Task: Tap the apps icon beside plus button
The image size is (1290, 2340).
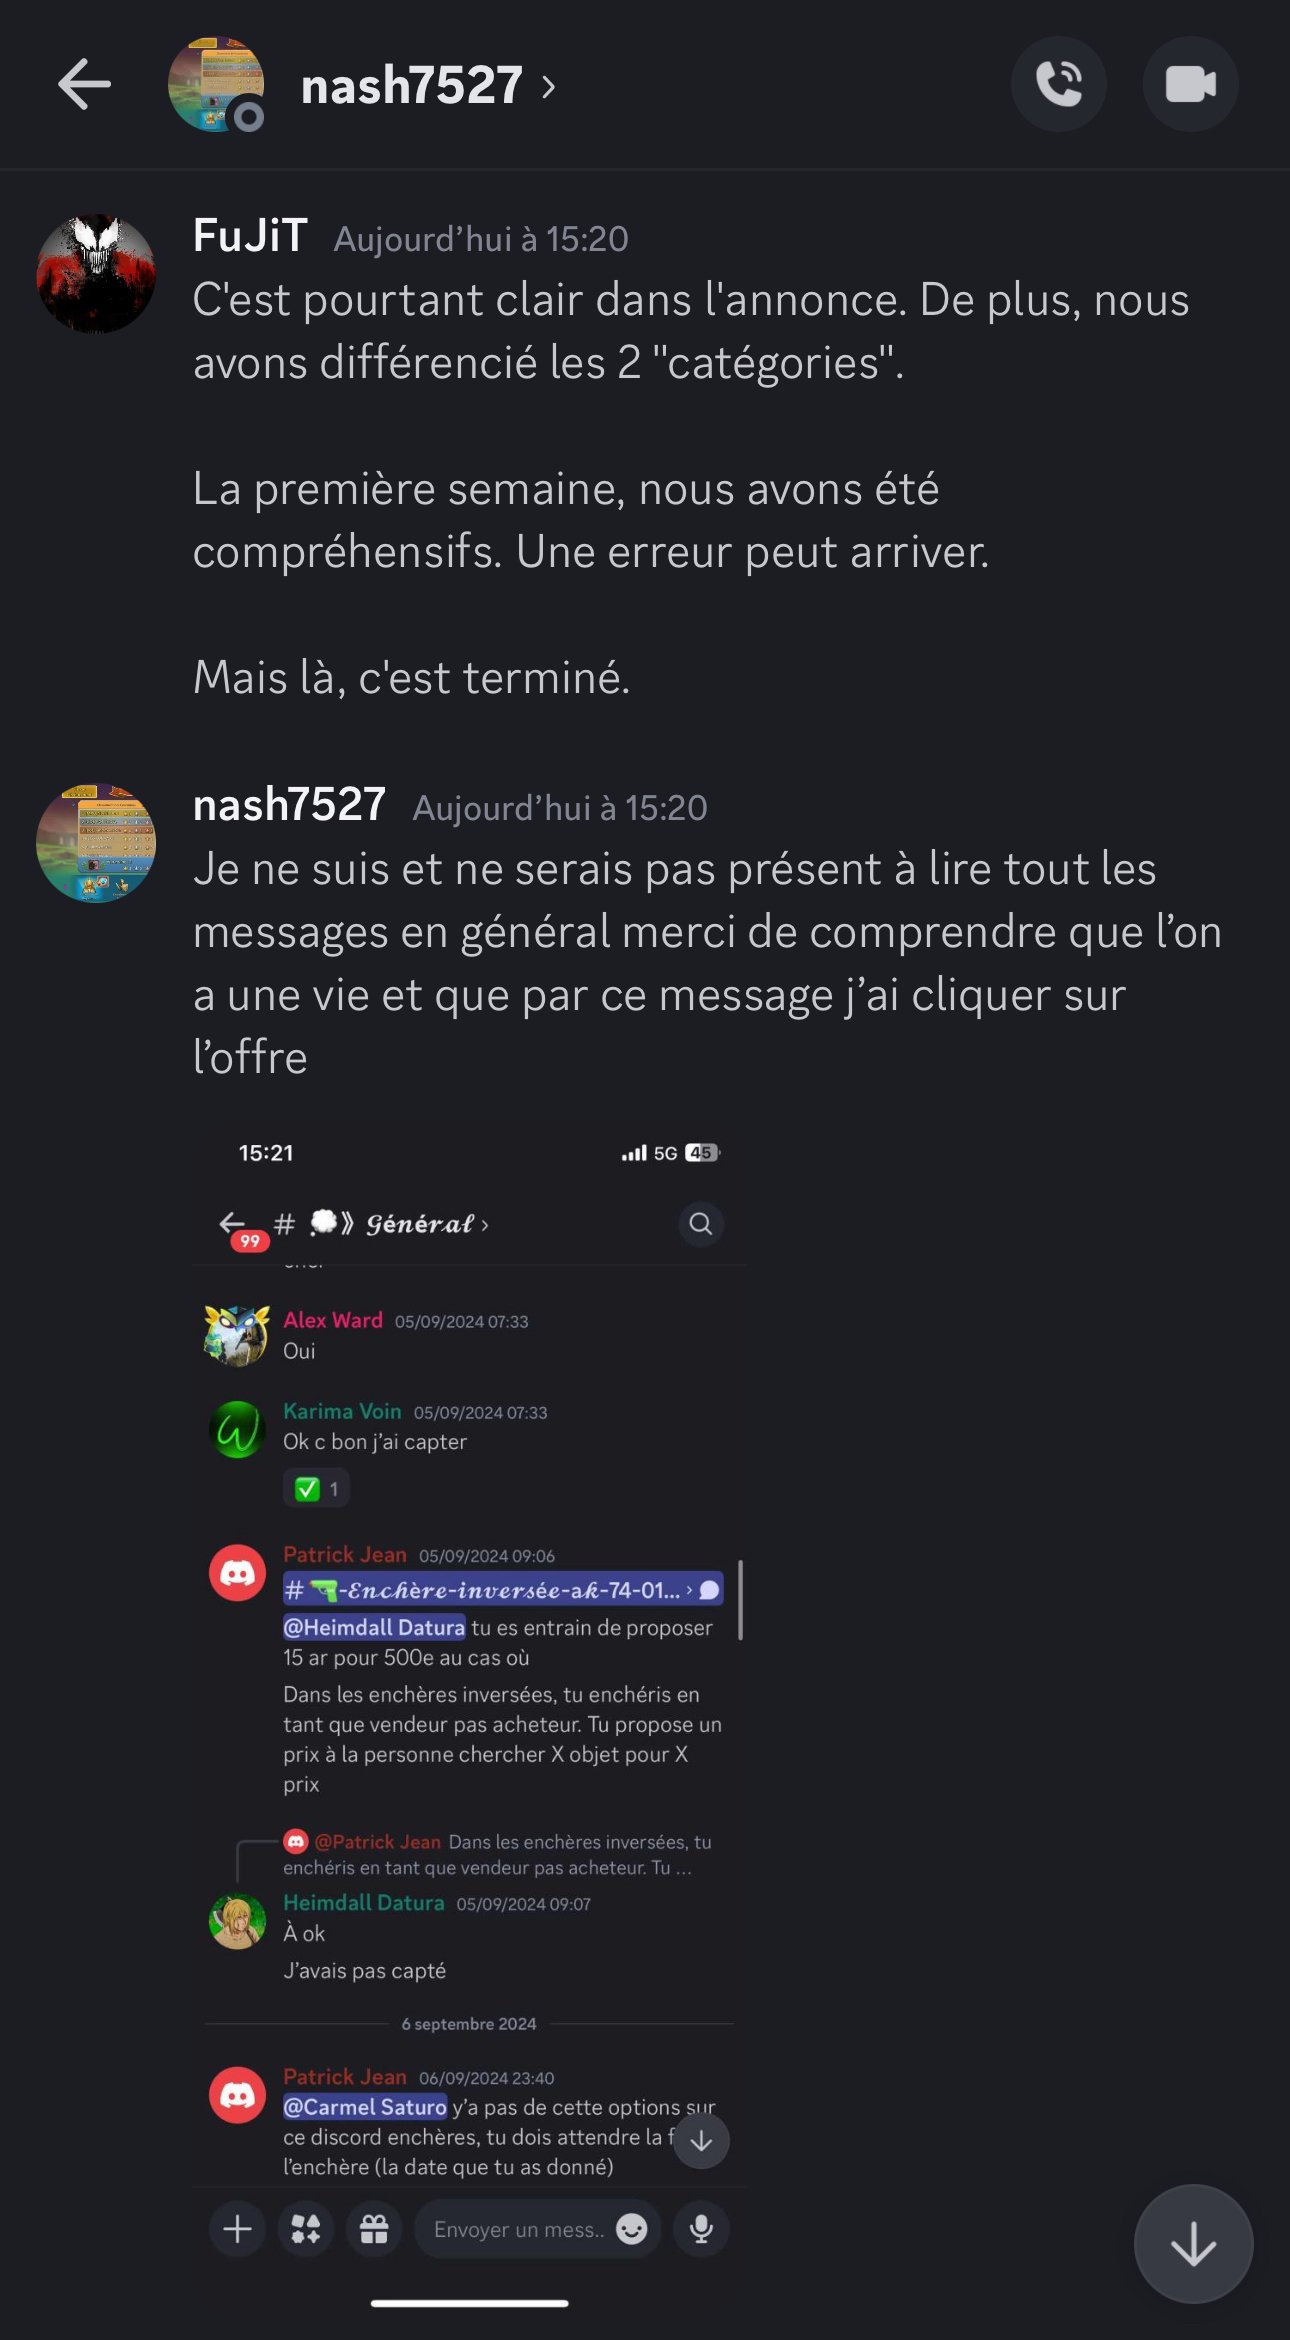Action: coord(305,2229)
